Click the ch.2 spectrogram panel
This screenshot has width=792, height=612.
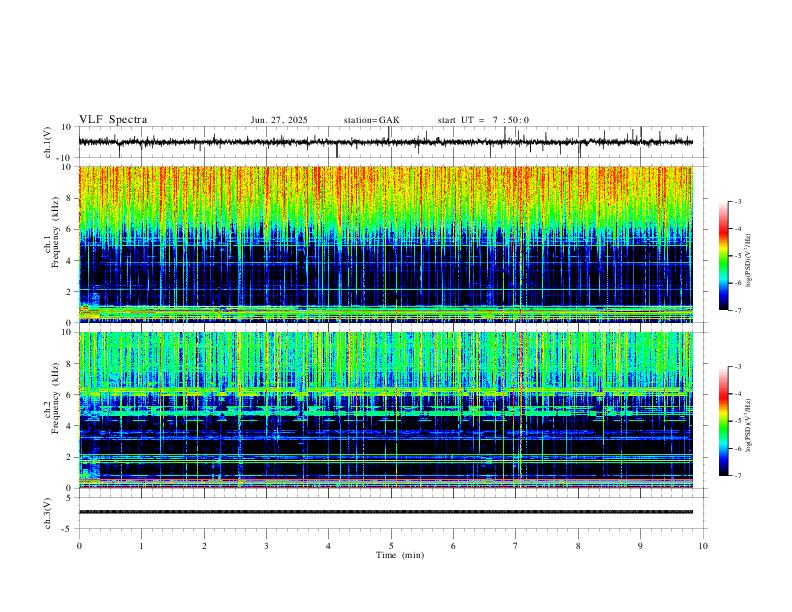[x=385, y=410]
